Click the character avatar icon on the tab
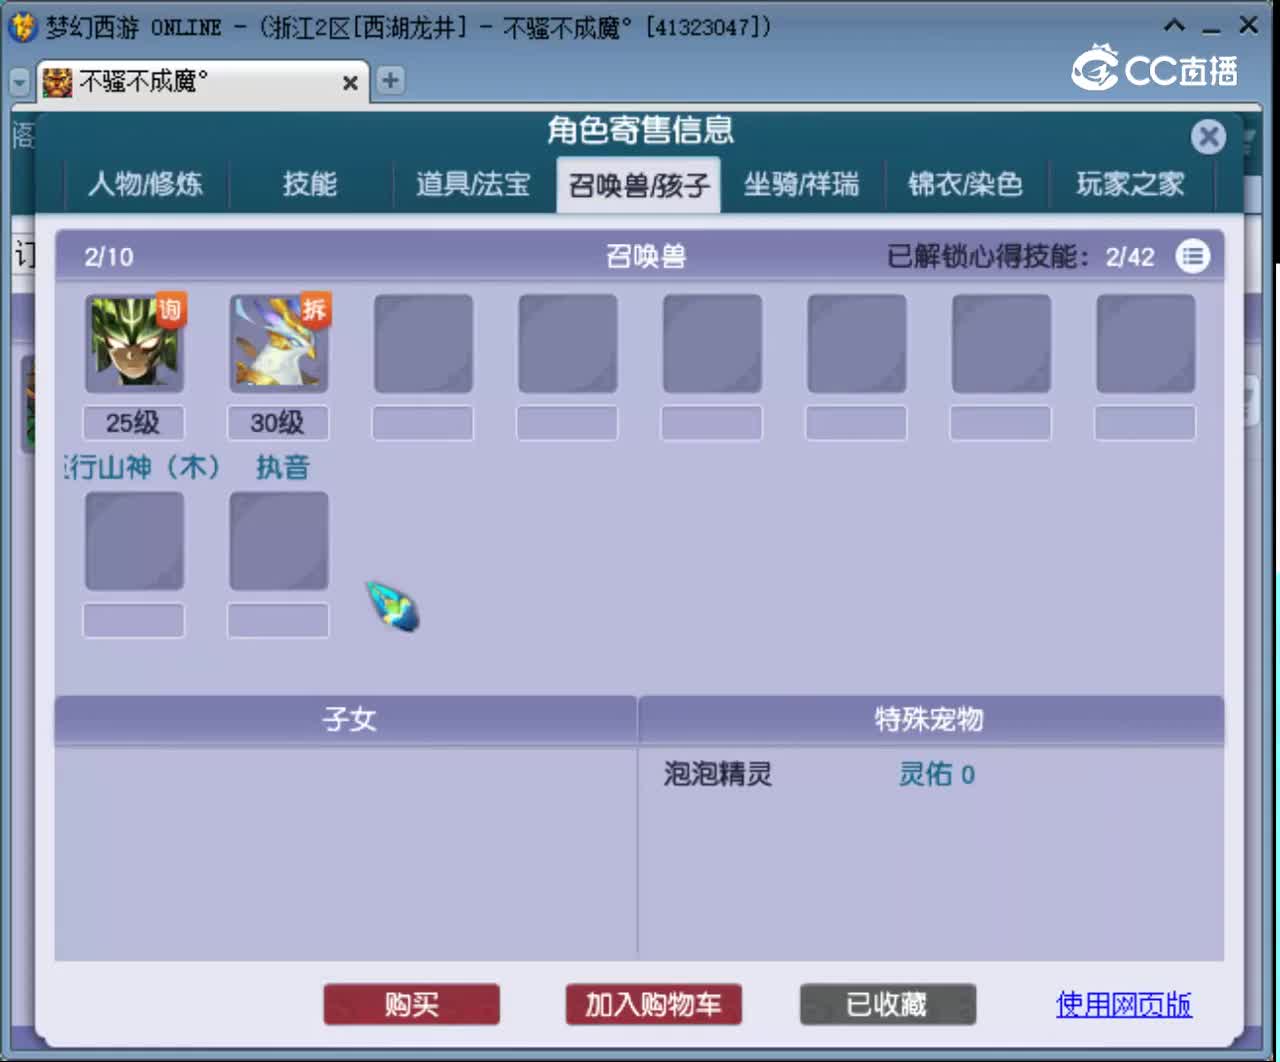The width and height of the screenshot is (1280, 1062). 57,82
